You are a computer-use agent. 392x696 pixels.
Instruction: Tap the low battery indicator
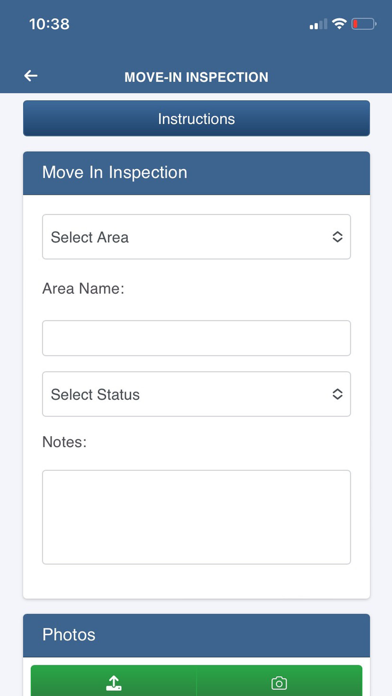coord(364,24)
